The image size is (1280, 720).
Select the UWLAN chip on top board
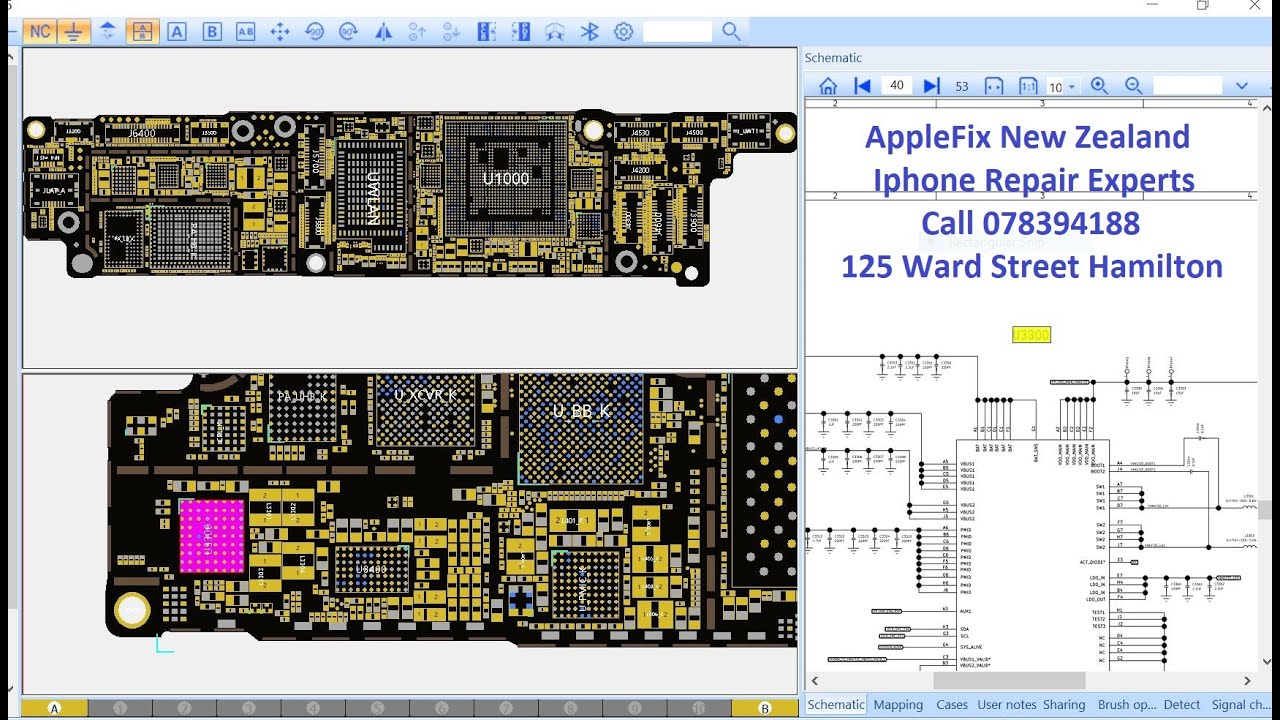(372, 195)
